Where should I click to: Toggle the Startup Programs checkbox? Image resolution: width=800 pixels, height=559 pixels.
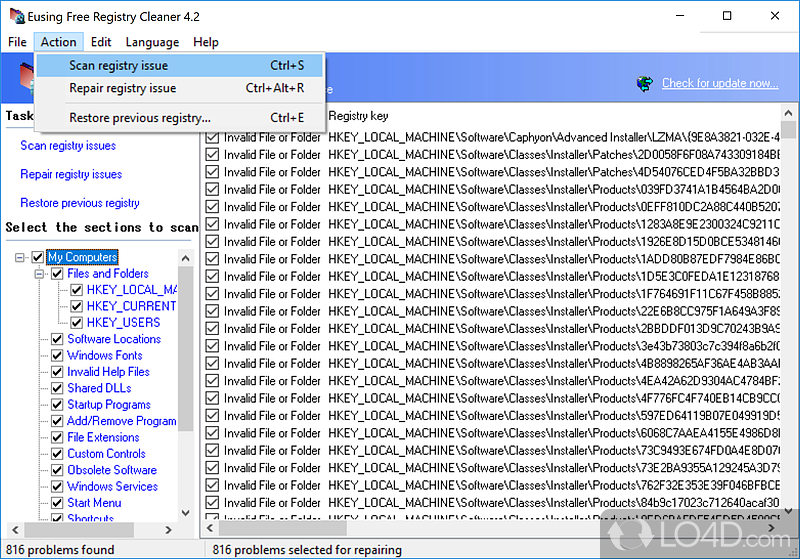click(58, 404)
